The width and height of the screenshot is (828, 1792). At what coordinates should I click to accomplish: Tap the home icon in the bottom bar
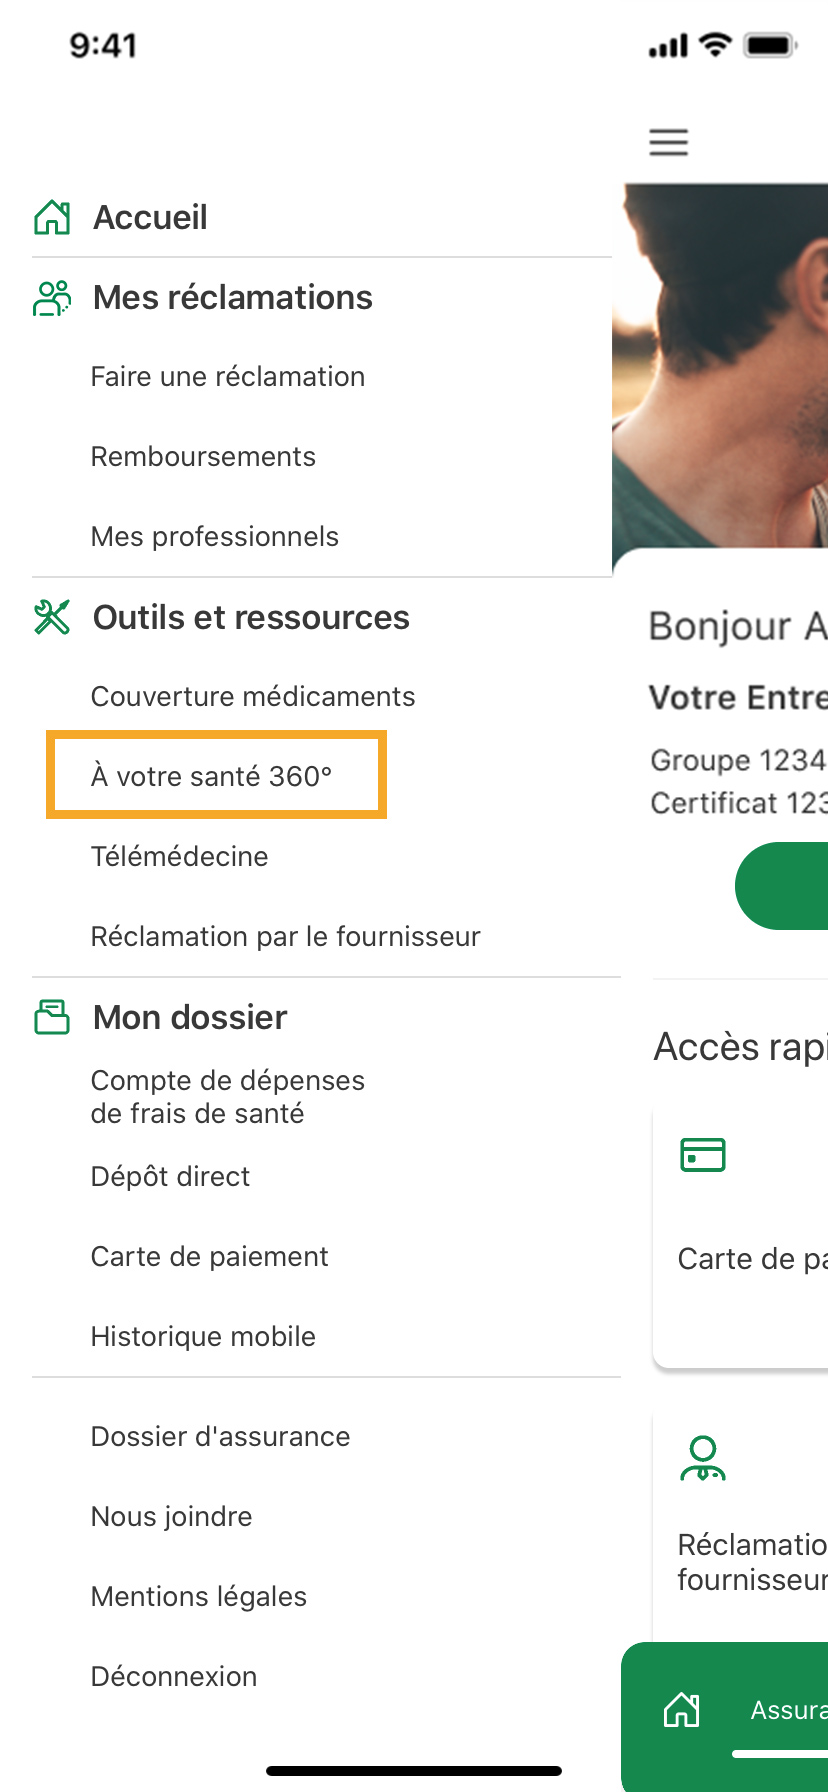682,1709
